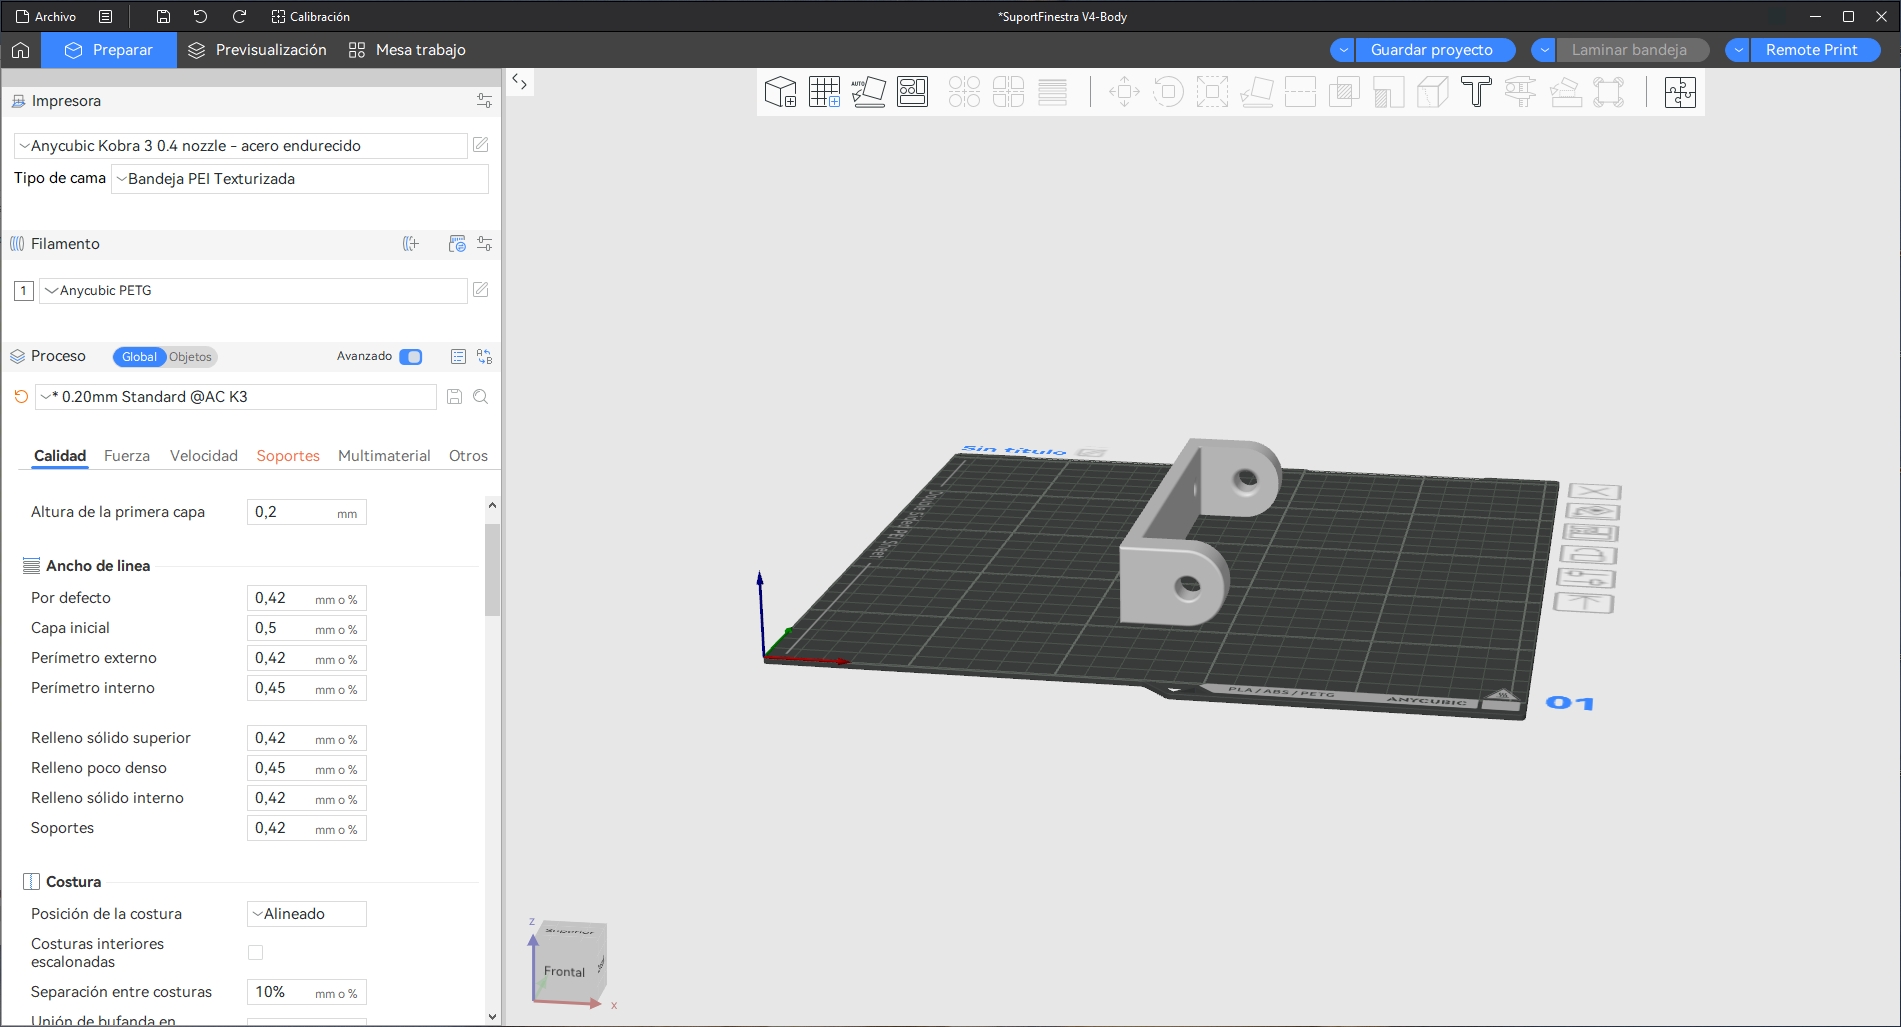
Task: Click the add filament icon
Action: pyautogui.click(x=410, y=244)
